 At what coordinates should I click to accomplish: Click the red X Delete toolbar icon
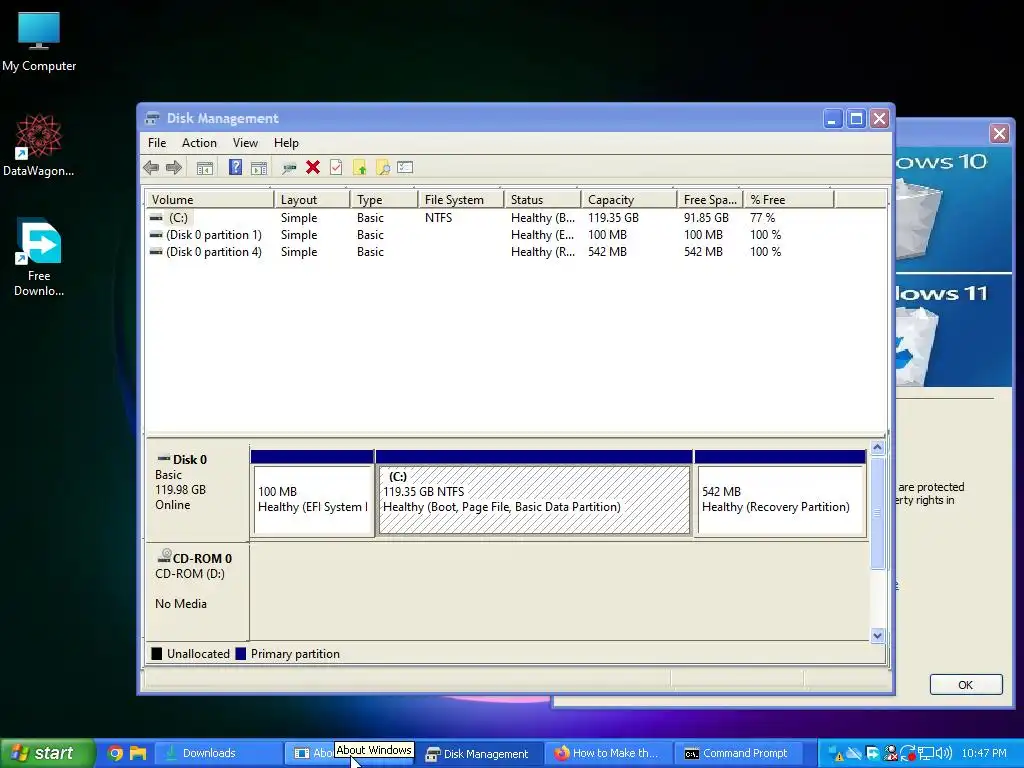(313, 167)
